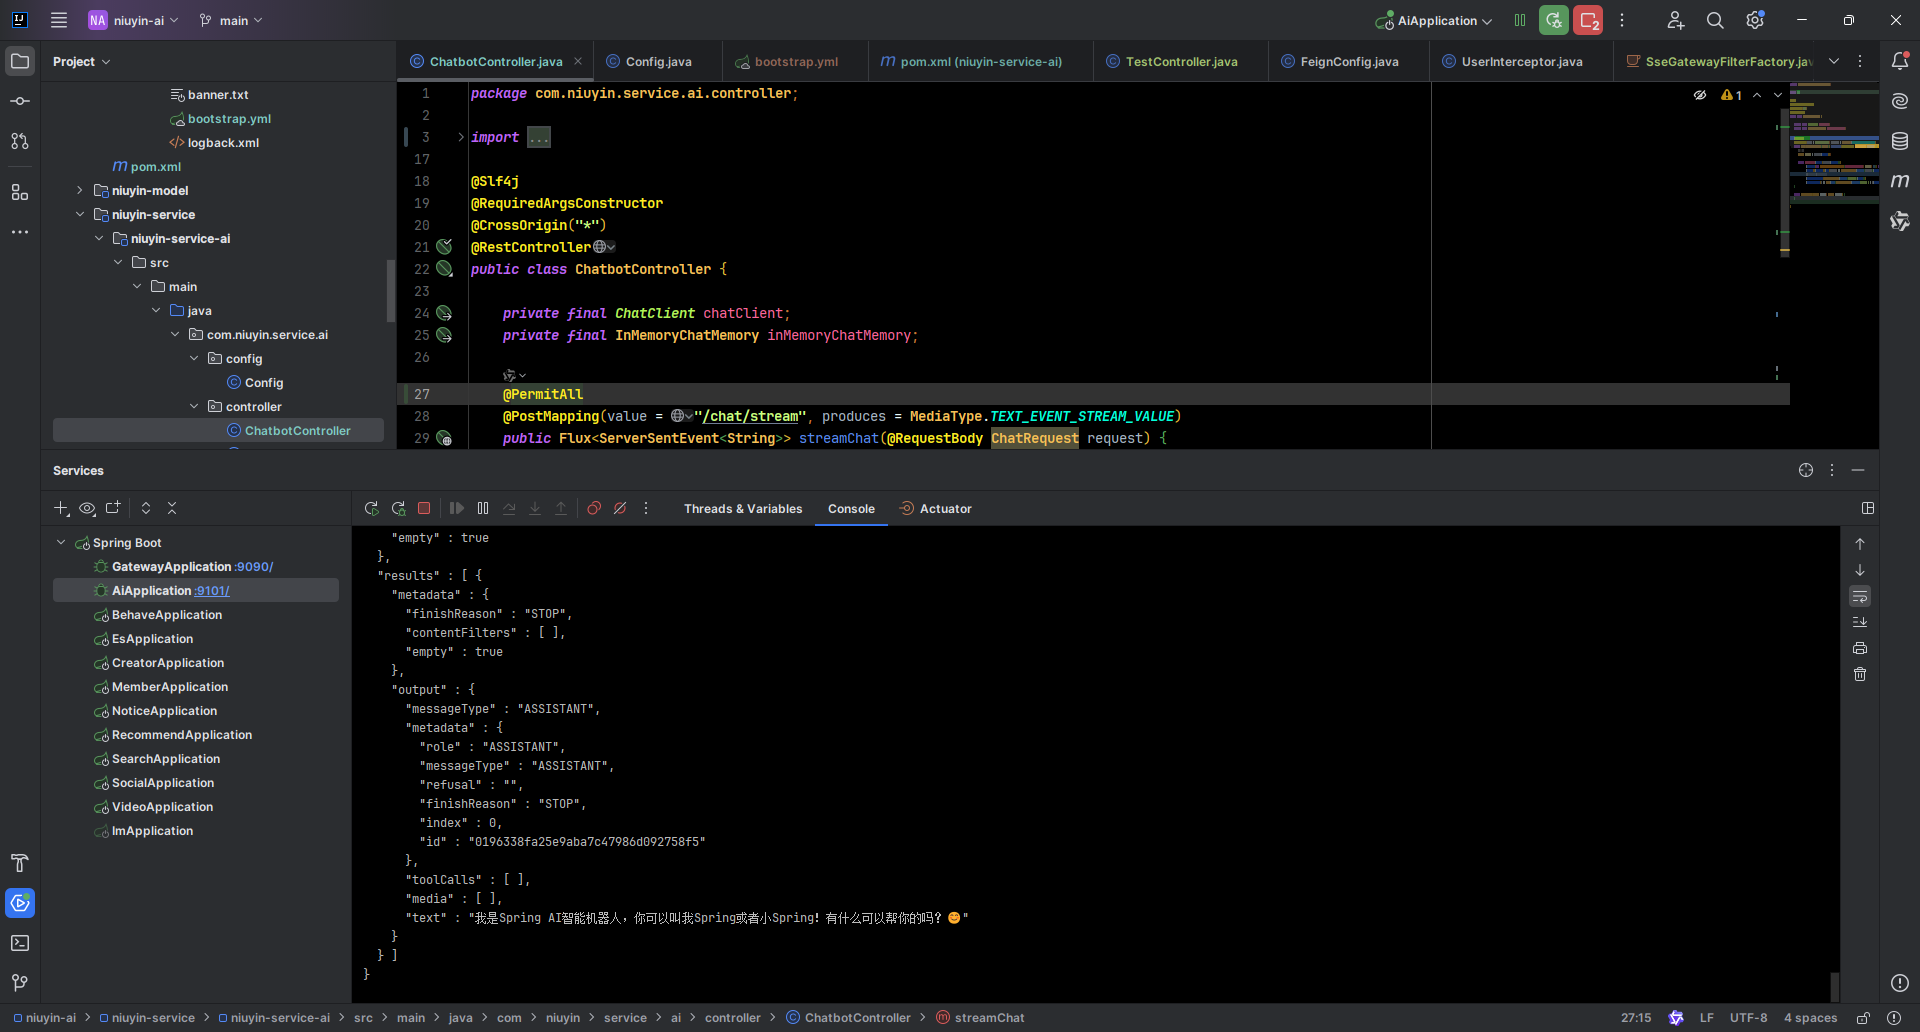Print console output printer icon
This screenshot has height=1032, width=1920.
click(1860, 648)
